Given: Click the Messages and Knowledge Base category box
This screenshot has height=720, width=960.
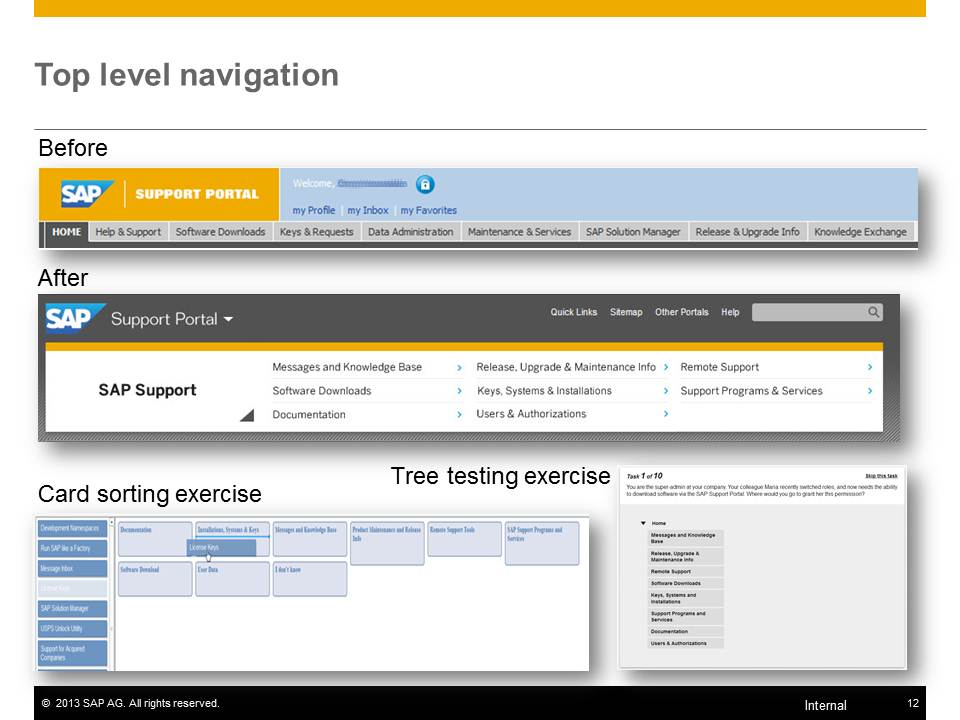Looking at the screenshot, I should (310, 539).
